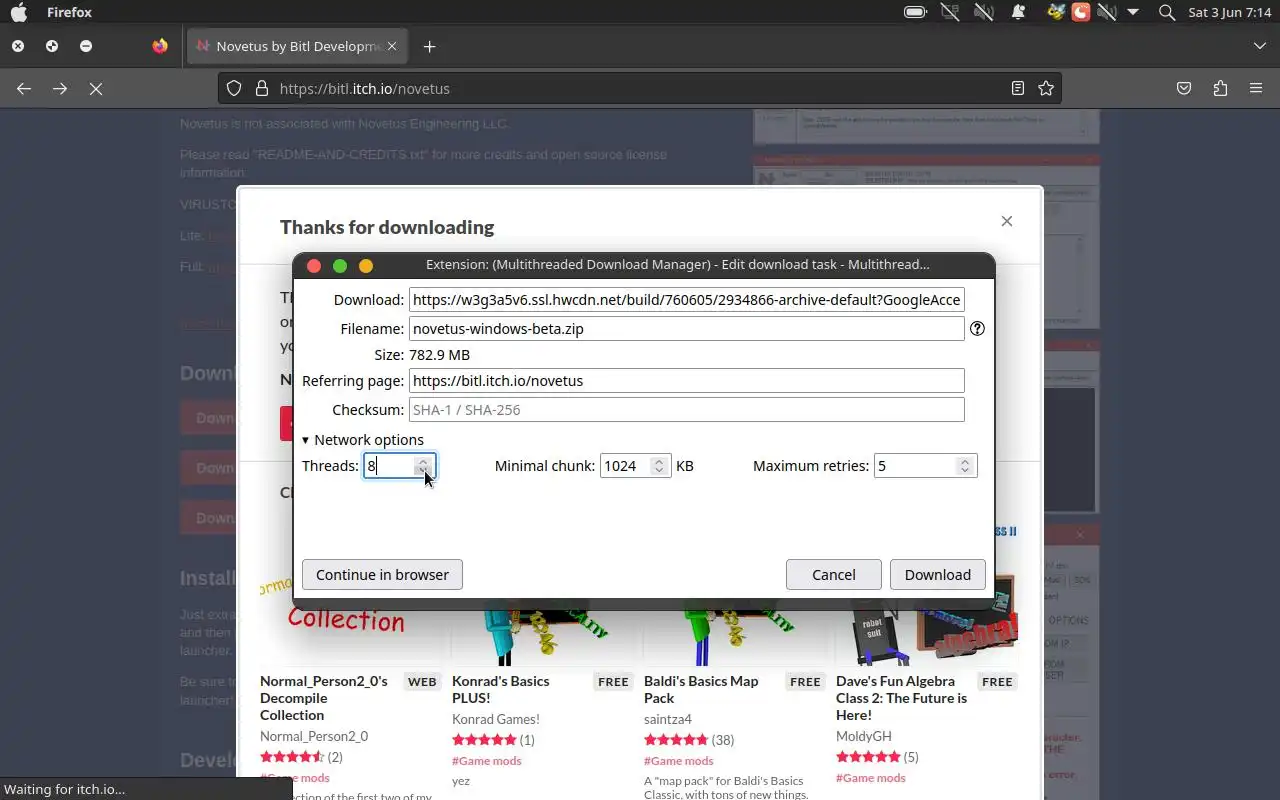Open the Firefox hamburger application menu
Screen dimensions: 1280x800
(1256, 88)
